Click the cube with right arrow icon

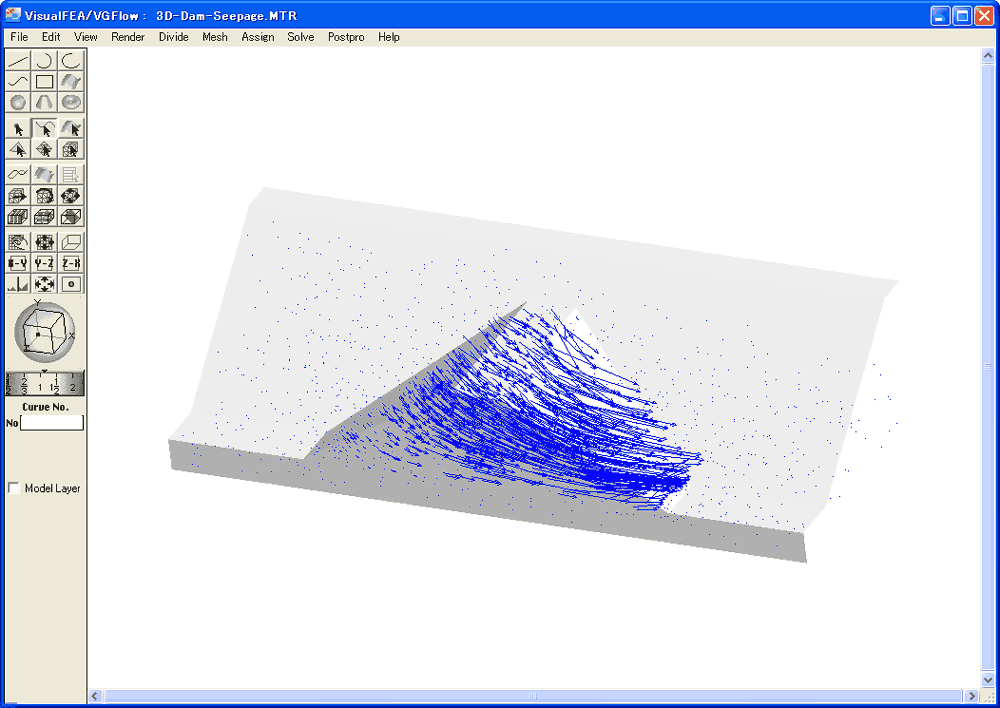pos(18,195)
